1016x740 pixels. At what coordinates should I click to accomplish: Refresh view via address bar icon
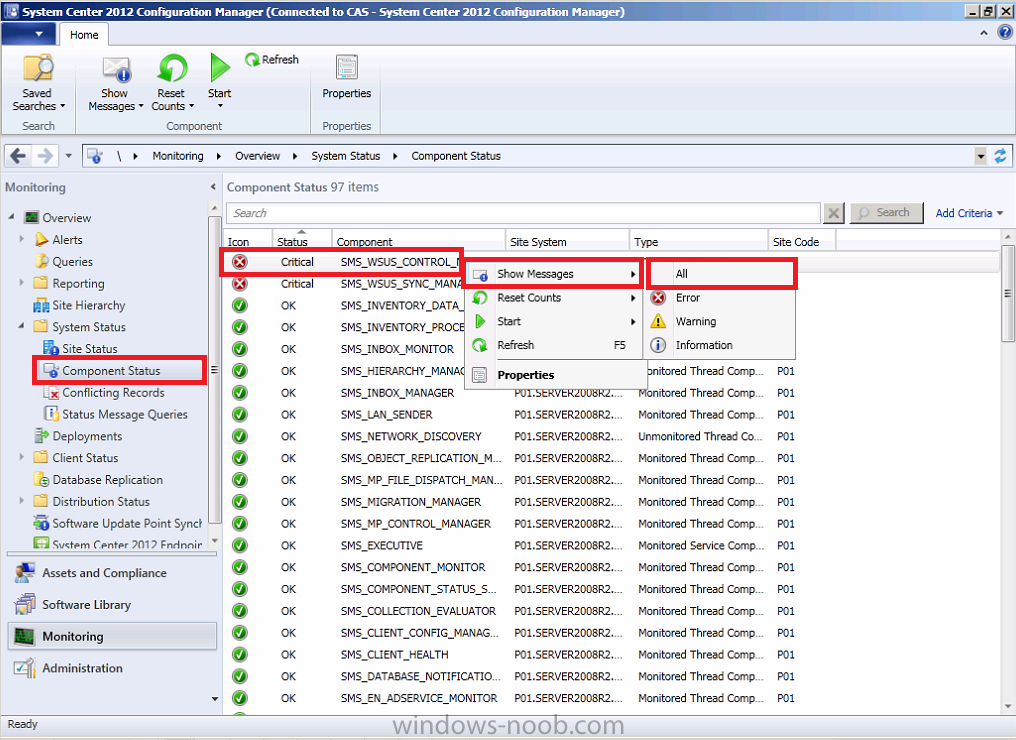1000,156
